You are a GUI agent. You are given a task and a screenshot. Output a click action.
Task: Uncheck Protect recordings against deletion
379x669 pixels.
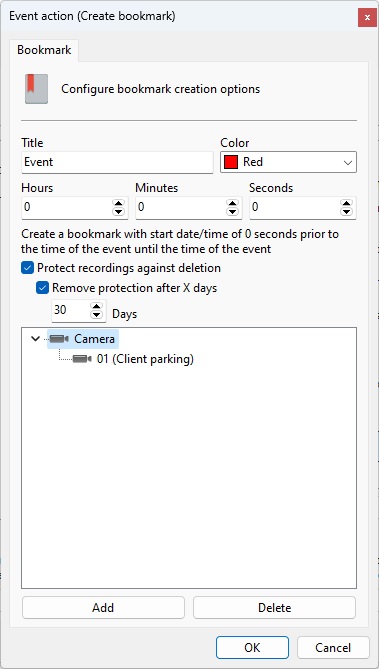tap(27, 268)
